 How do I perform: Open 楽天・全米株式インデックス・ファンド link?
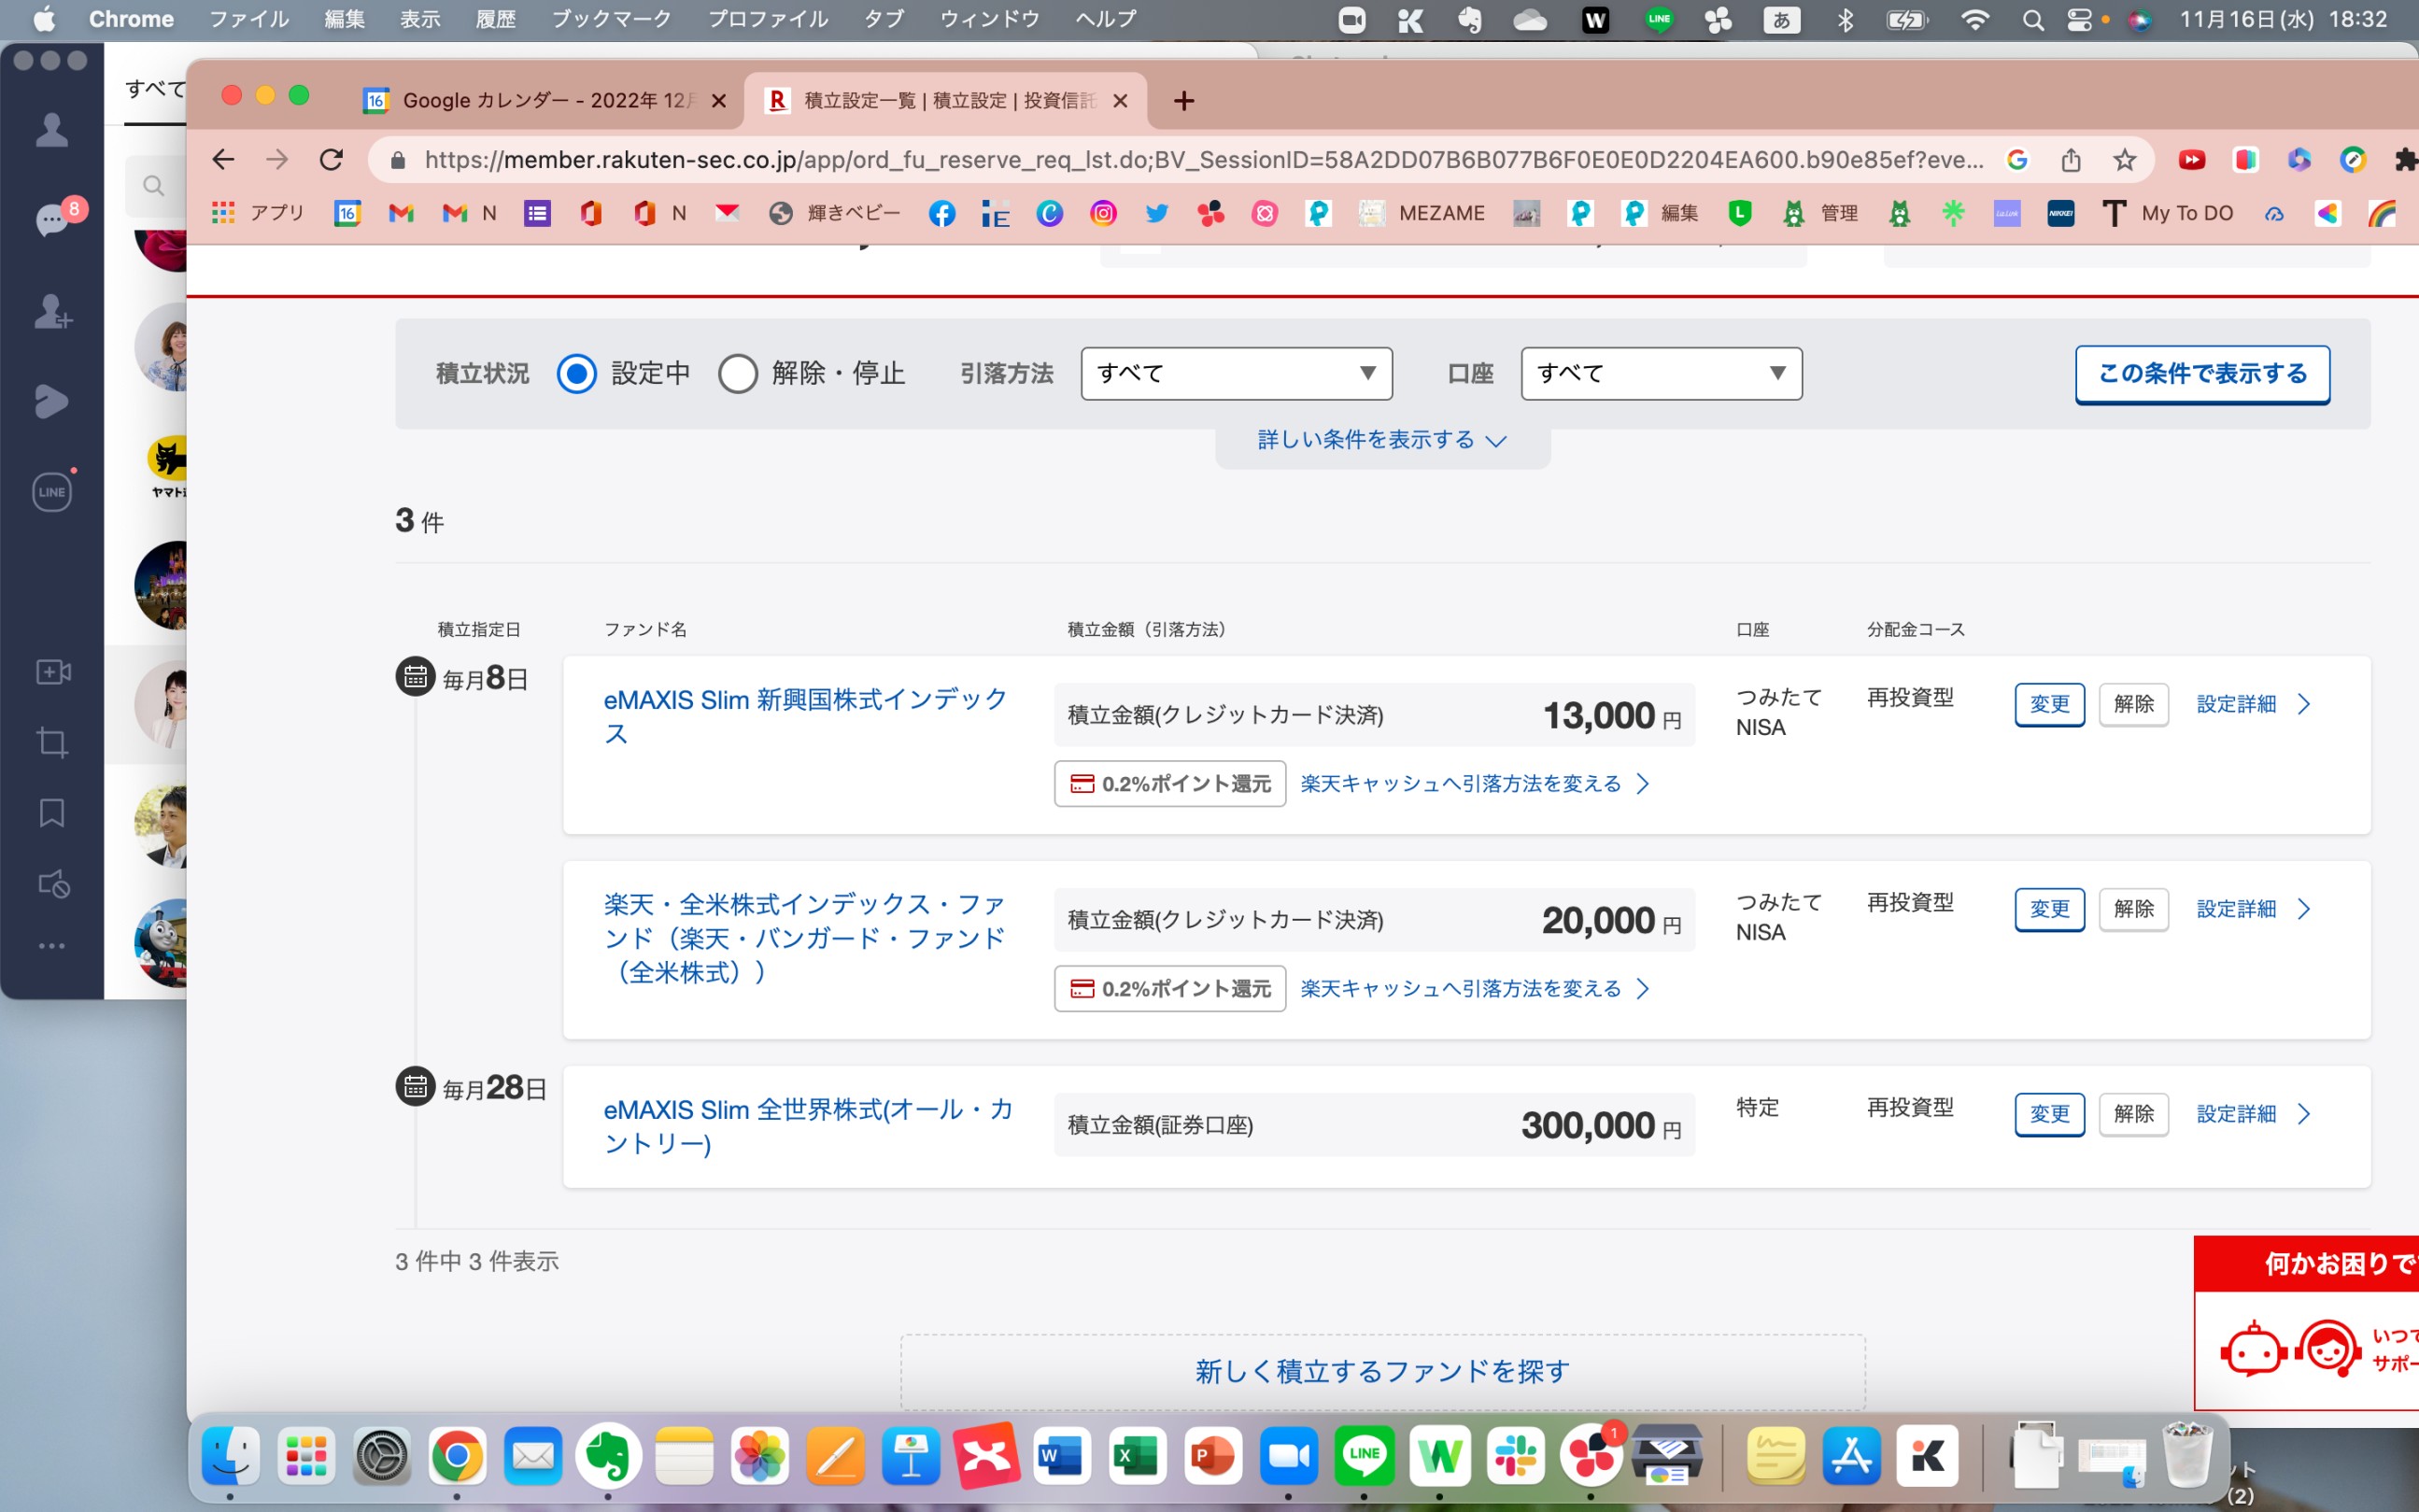point(805,938)
